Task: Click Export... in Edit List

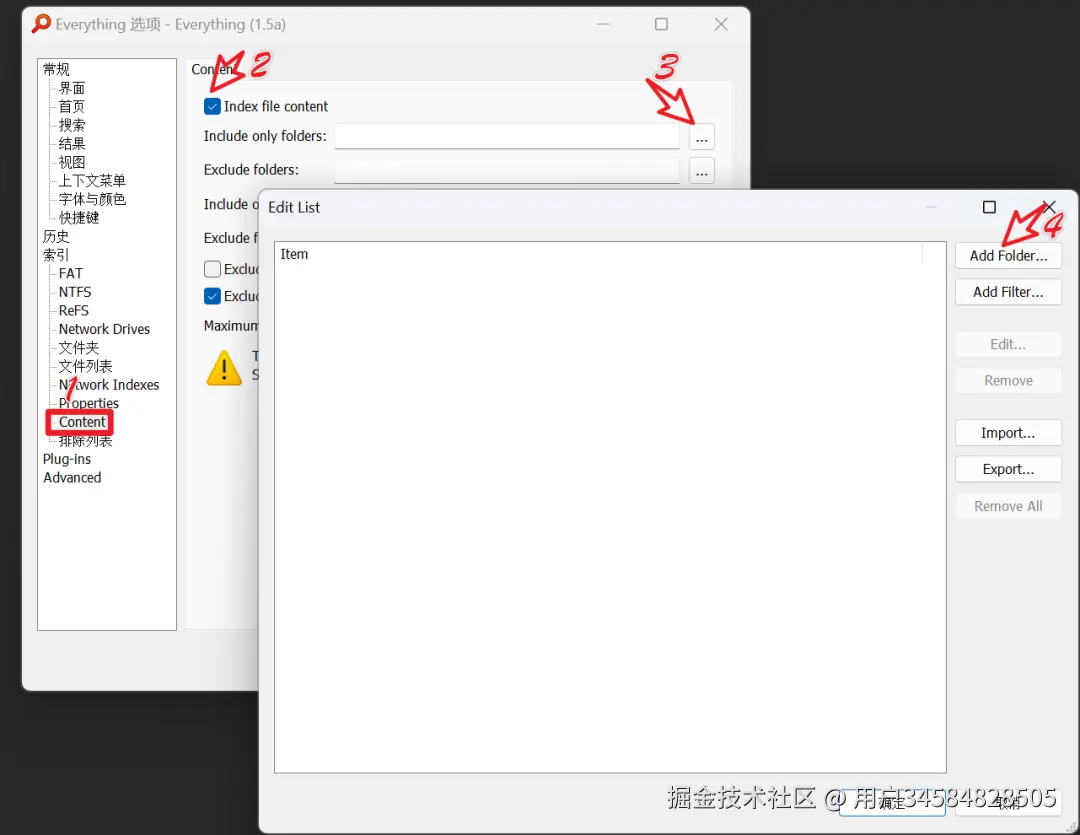Action: 1008,469
